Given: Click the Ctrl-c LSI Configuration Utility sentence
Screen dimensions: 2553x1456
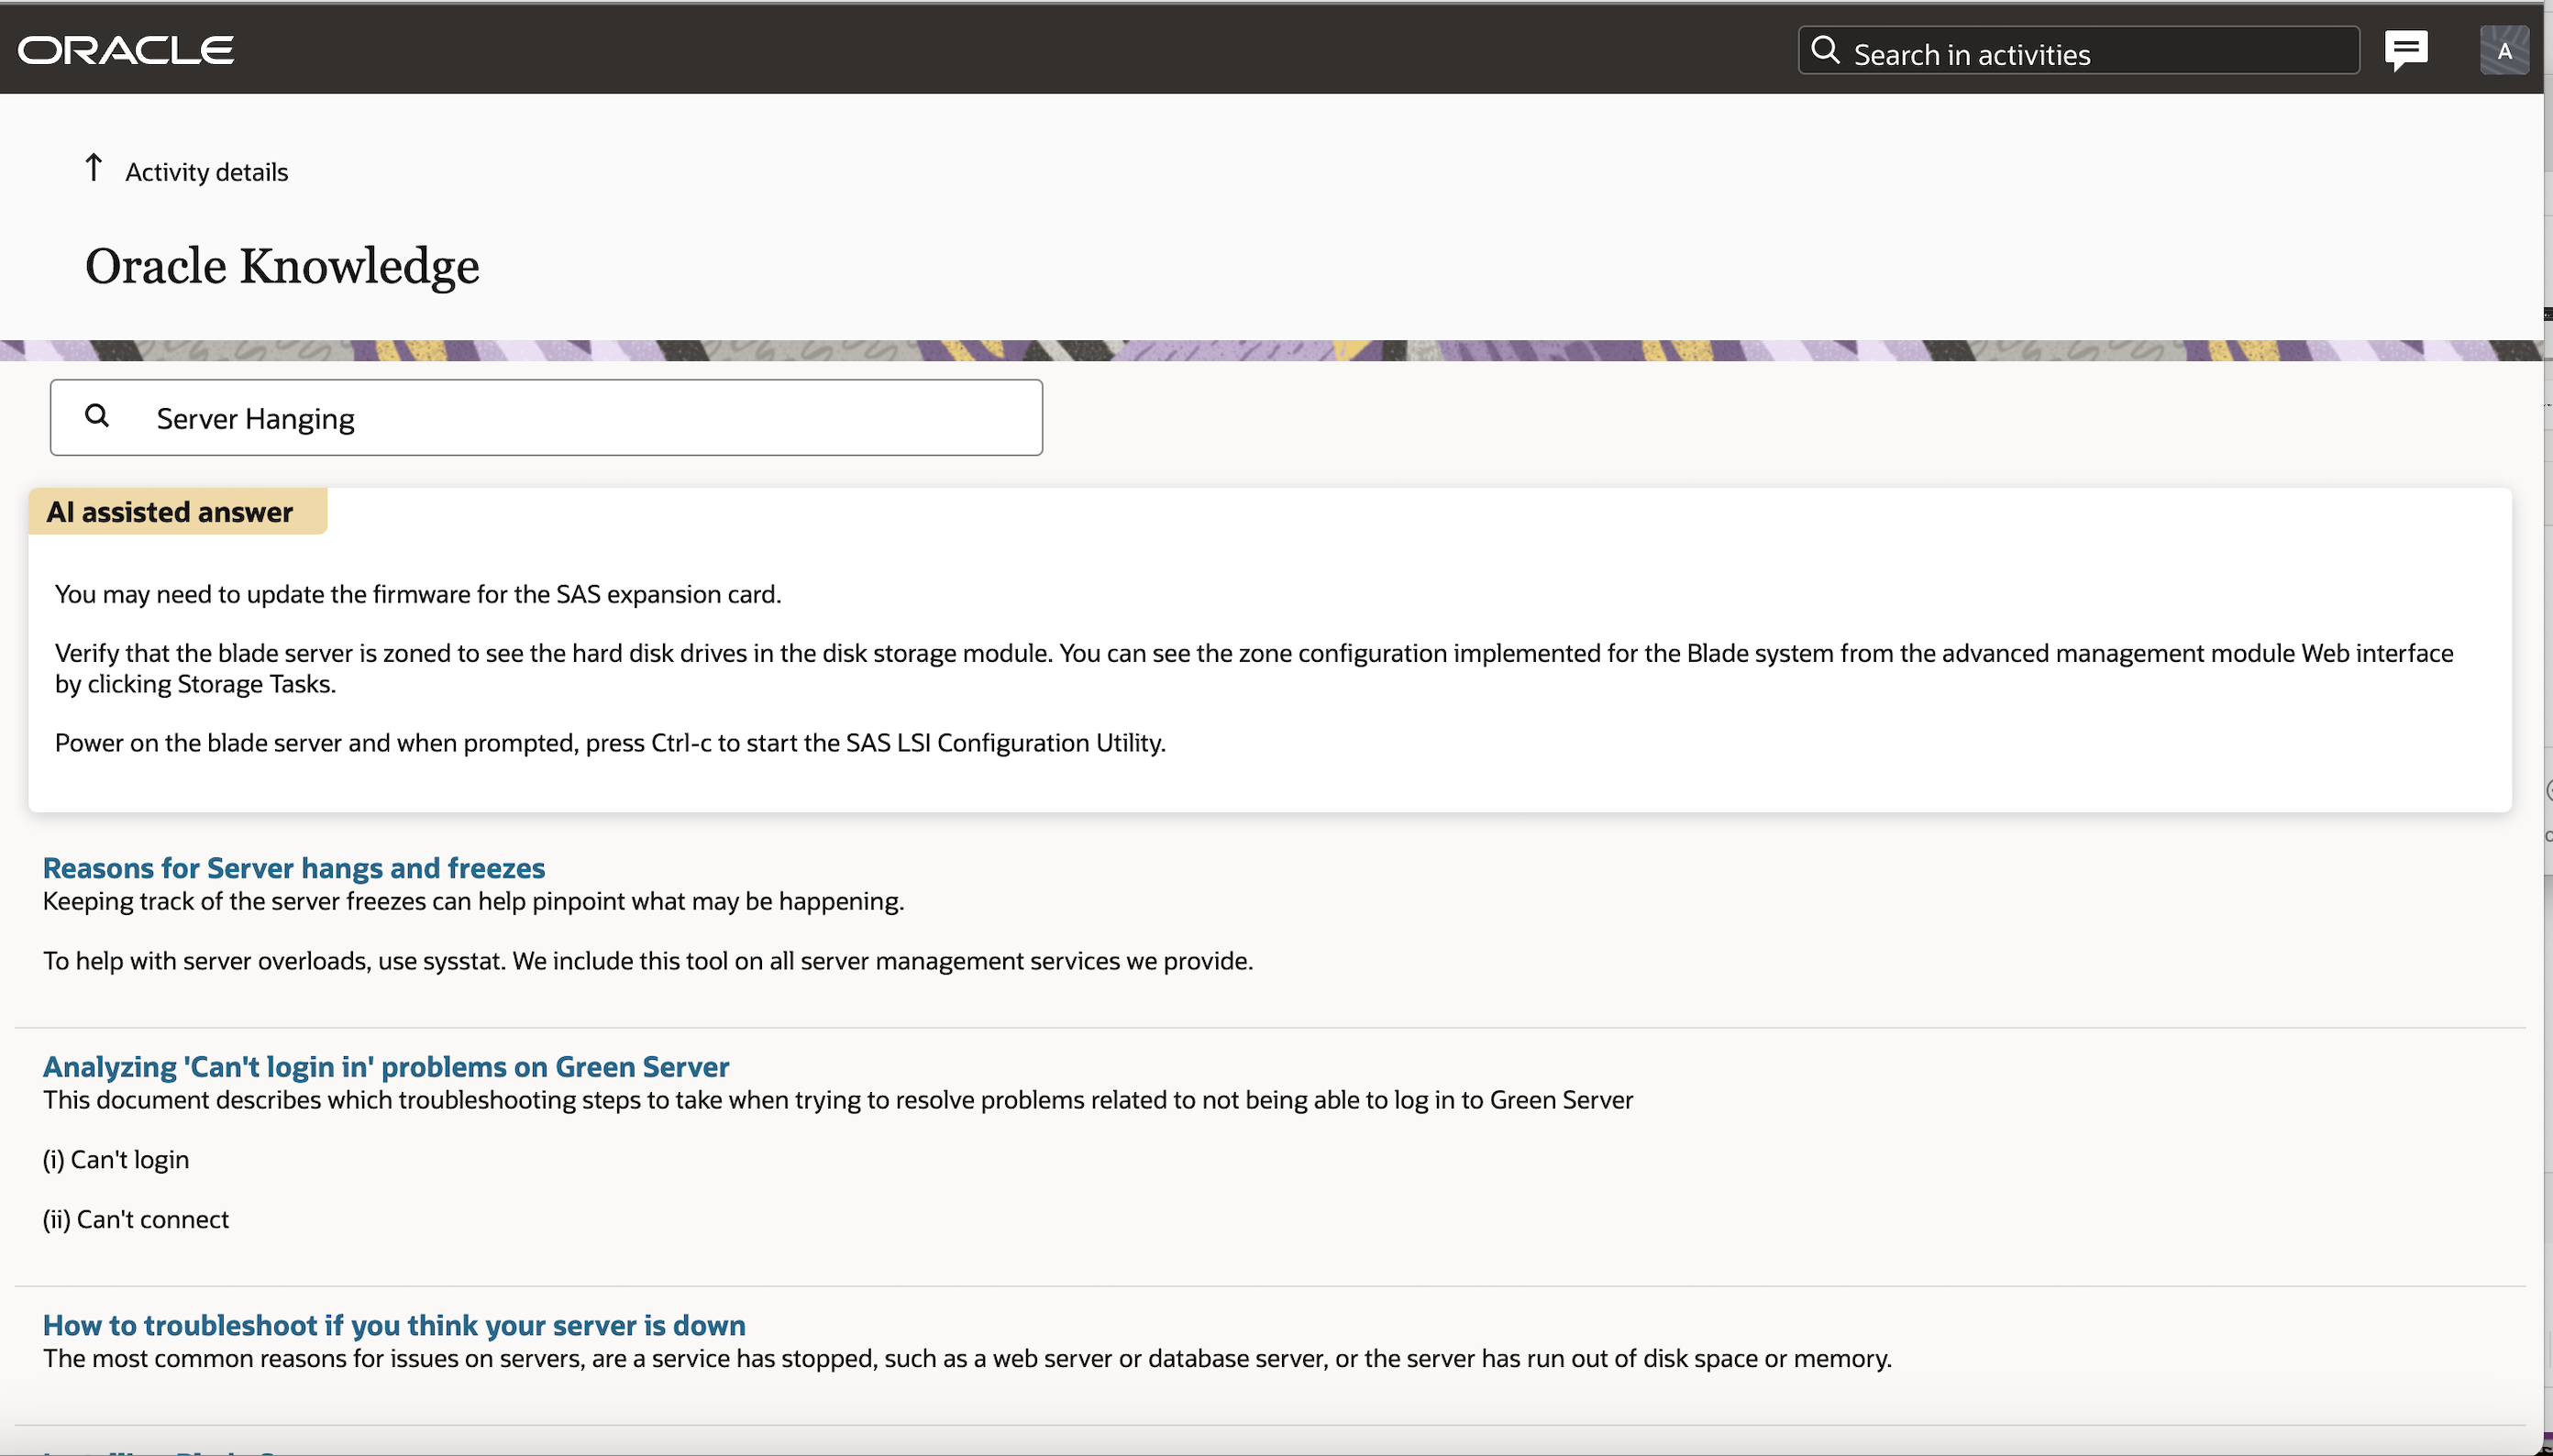Looking at the screenshot, I should 610,743.
